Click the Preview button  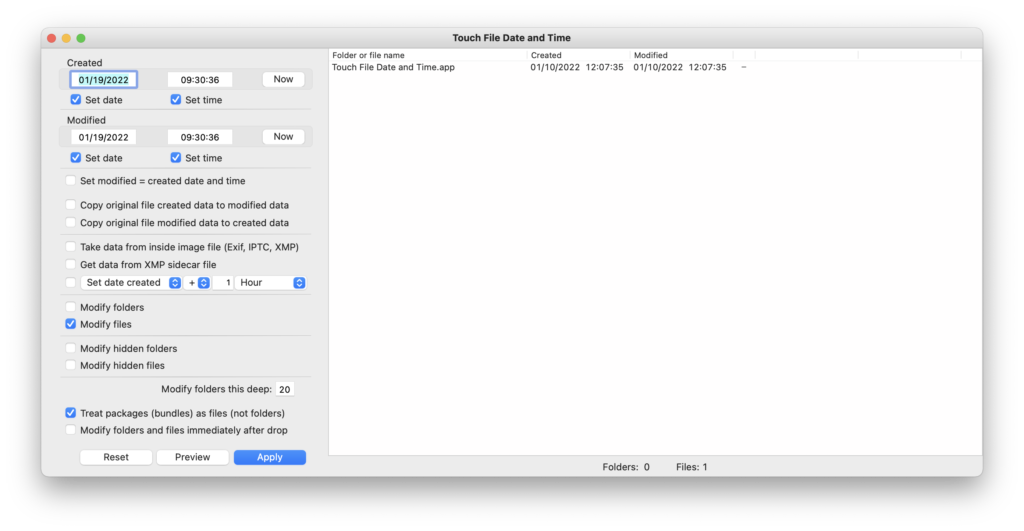(193, 457)
